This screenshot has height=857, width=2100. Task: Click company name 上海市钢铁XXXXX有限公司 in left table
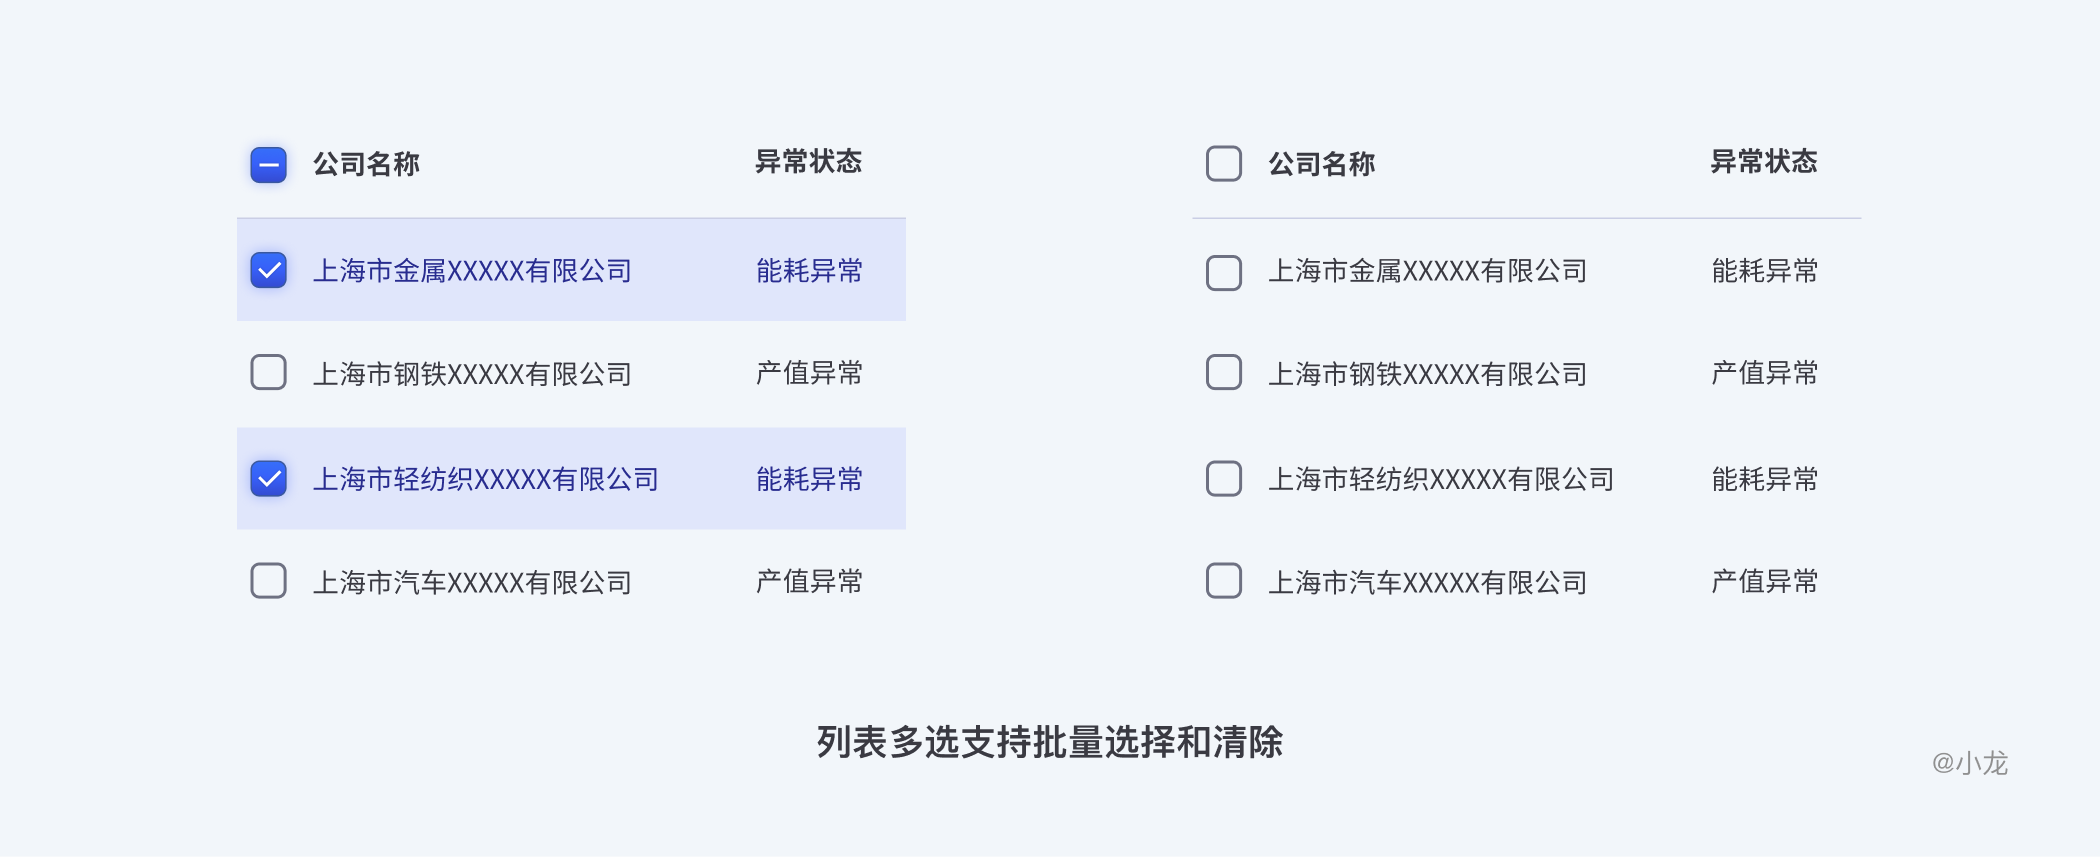click(472, 374)
